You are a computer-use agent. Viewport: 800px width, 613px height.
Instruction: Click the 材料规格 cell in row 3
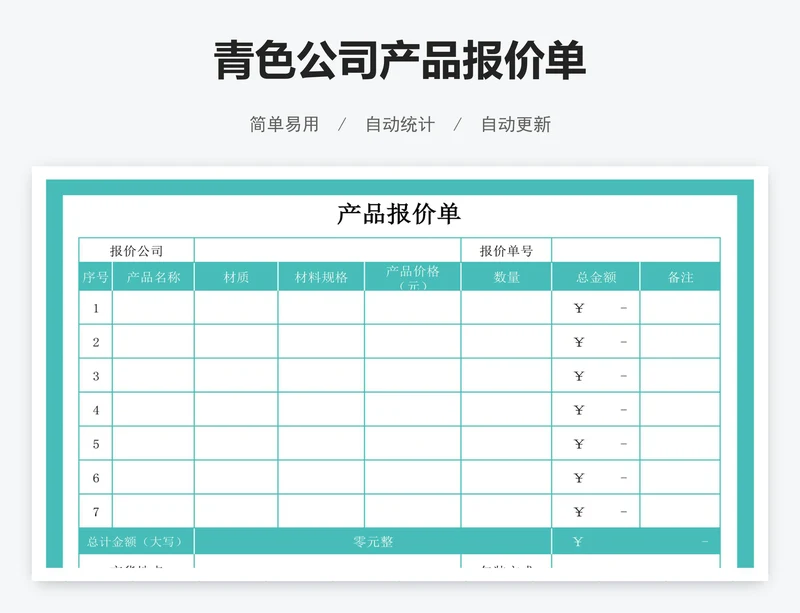(x=321, y=376)
